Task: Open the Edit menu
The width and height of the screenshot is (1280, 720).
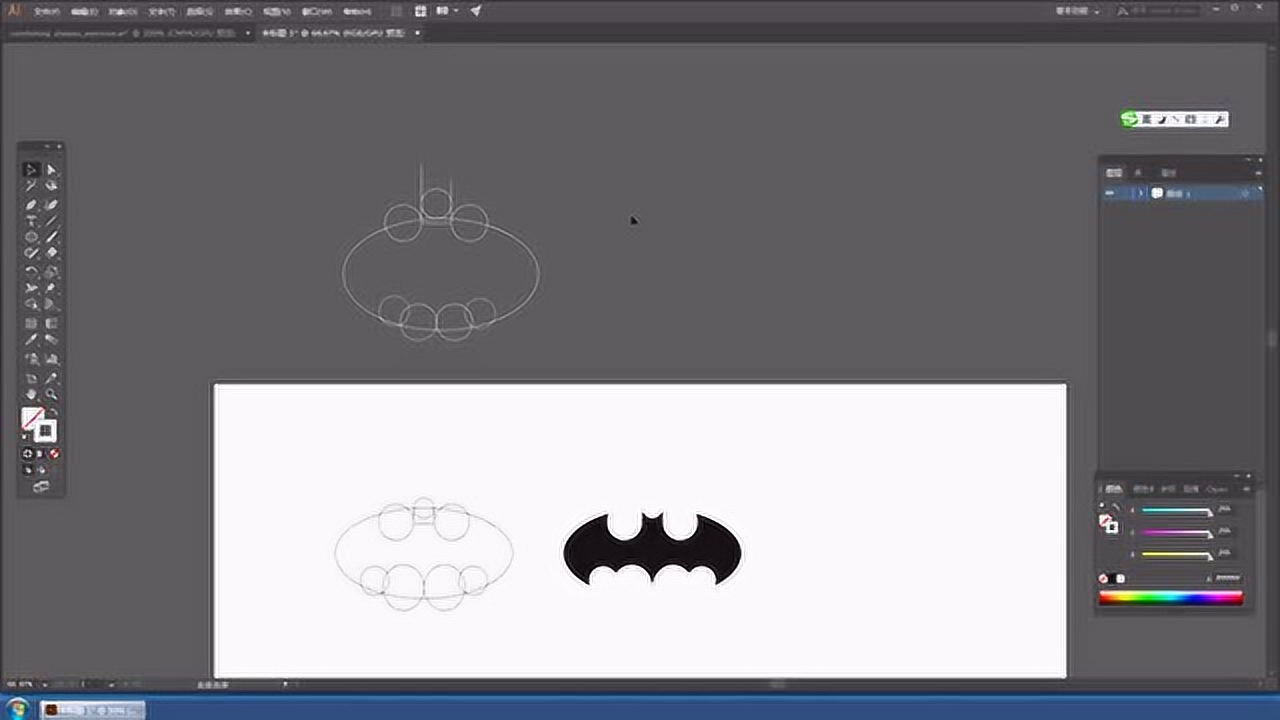Action: coord(84,11)
